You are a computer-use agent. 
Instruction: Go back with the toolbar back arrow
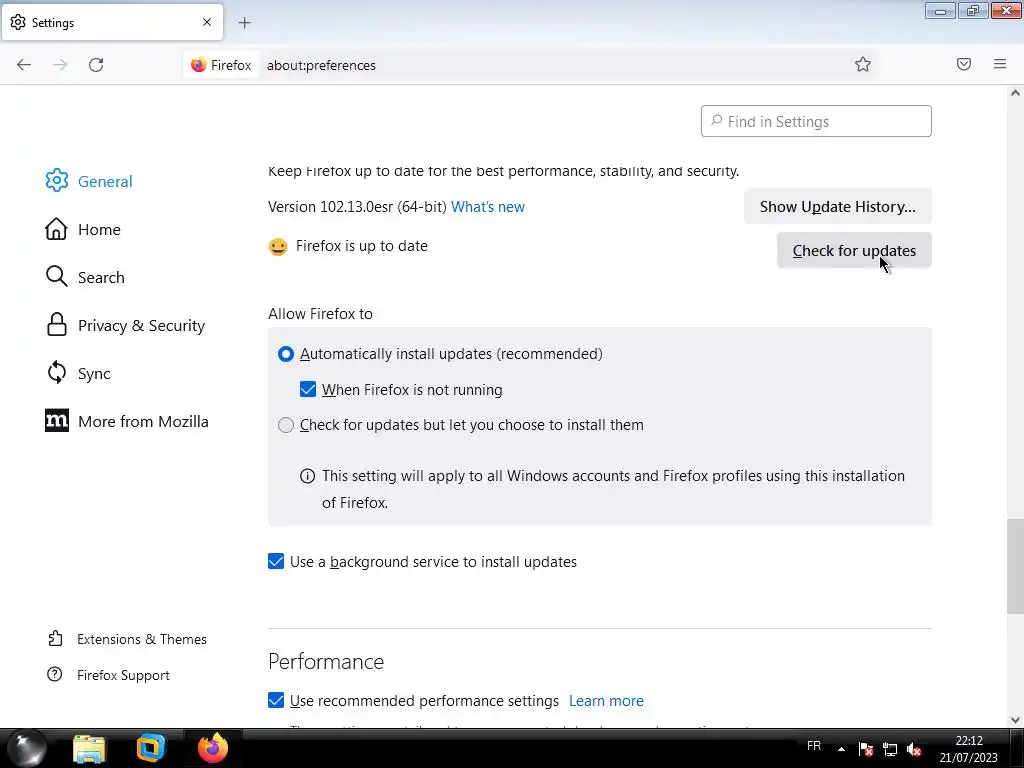click(x=24, y=65)
